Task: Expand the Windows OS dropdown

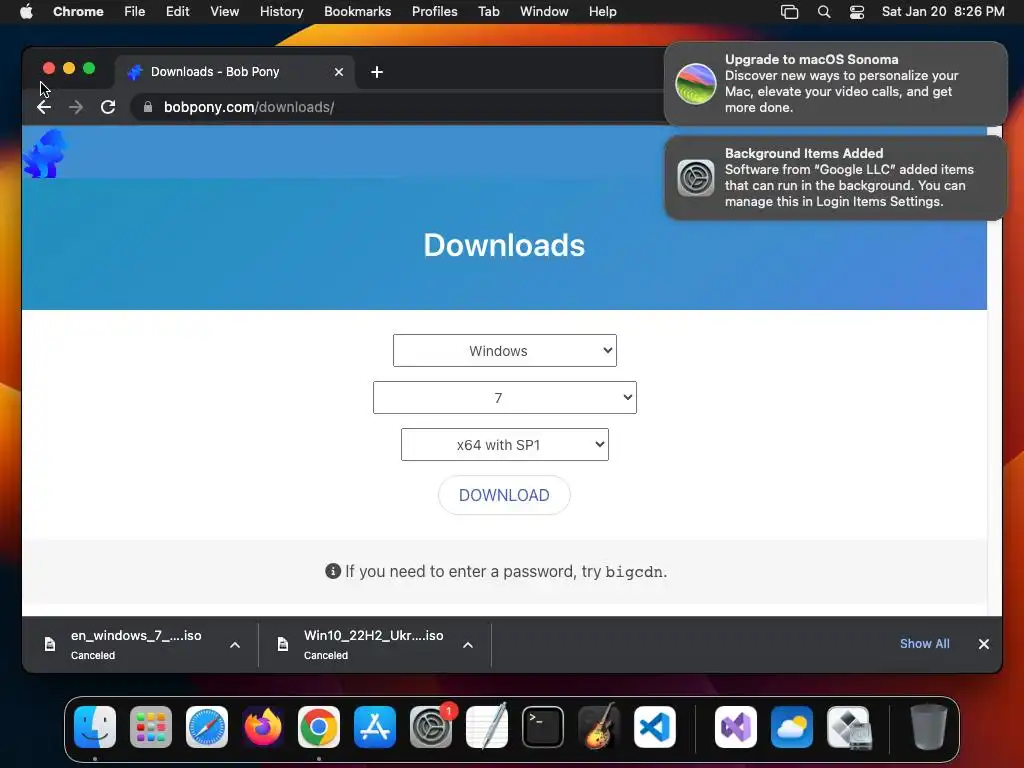Action: coord(505,351)
